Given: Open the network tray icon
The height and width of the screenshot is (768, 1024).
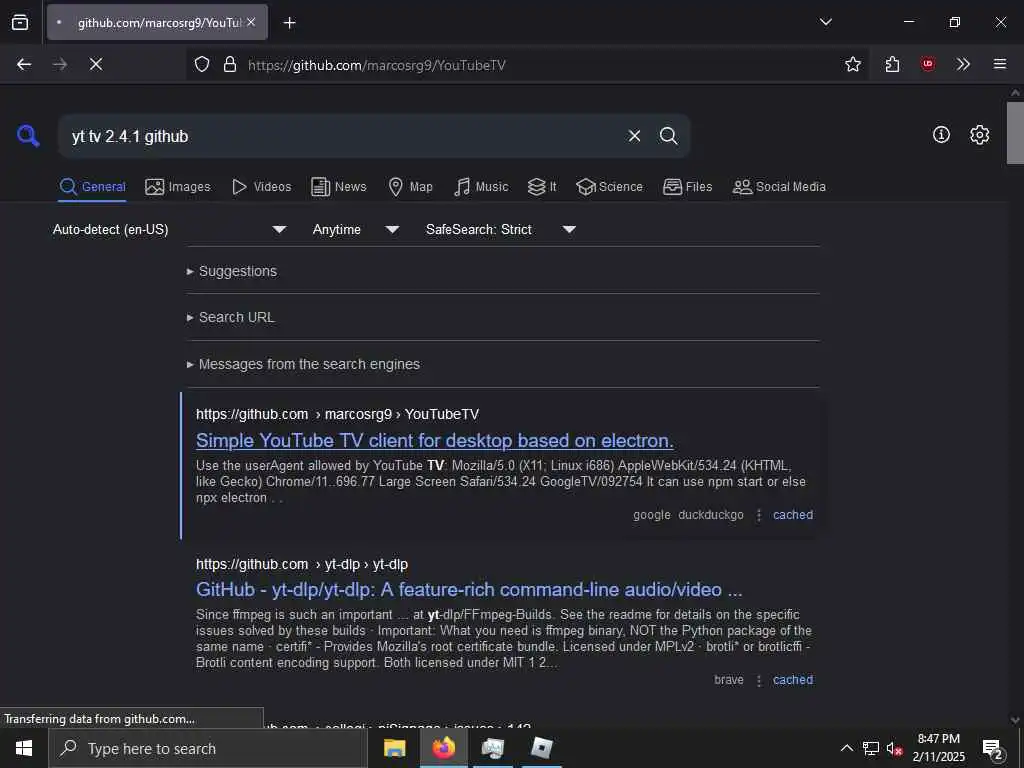Looking at the screenshot, I should [871, 748].
